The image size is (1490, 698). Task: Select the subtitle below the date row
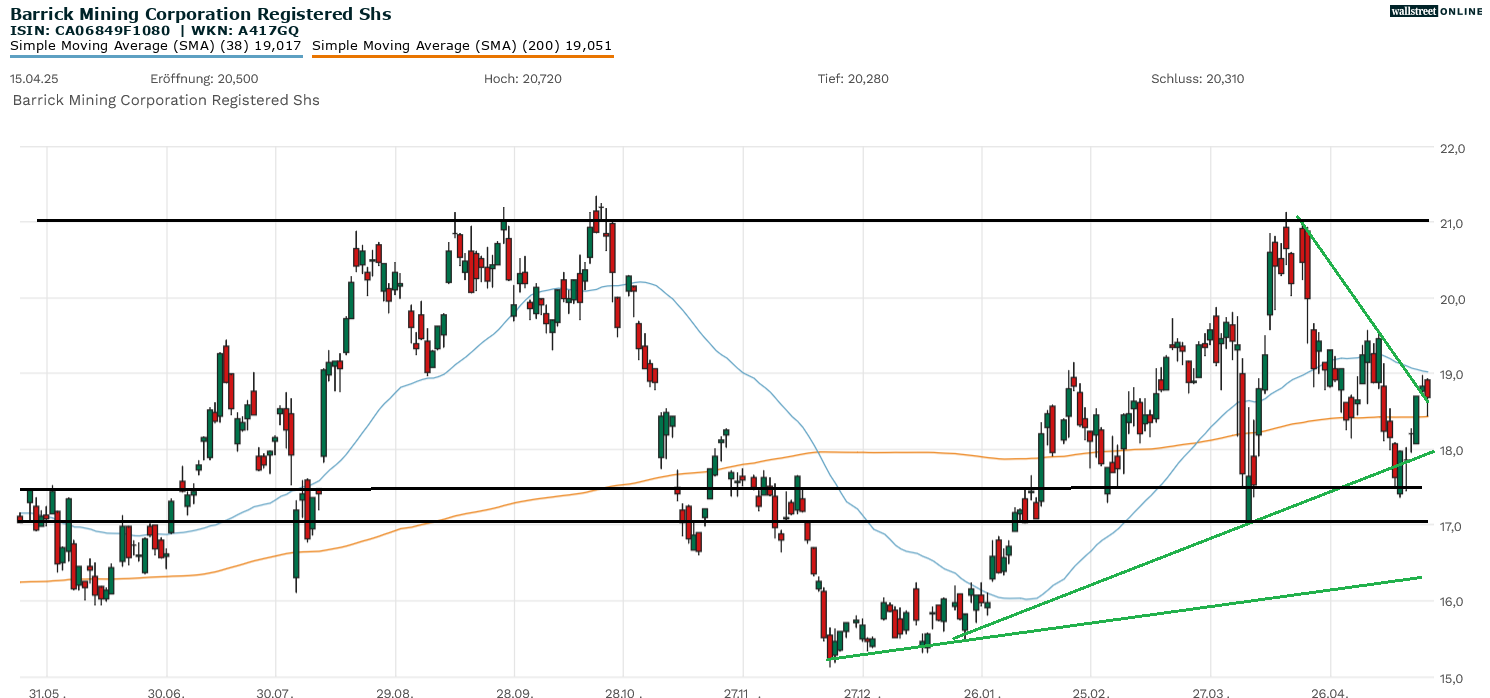point(165,100)
